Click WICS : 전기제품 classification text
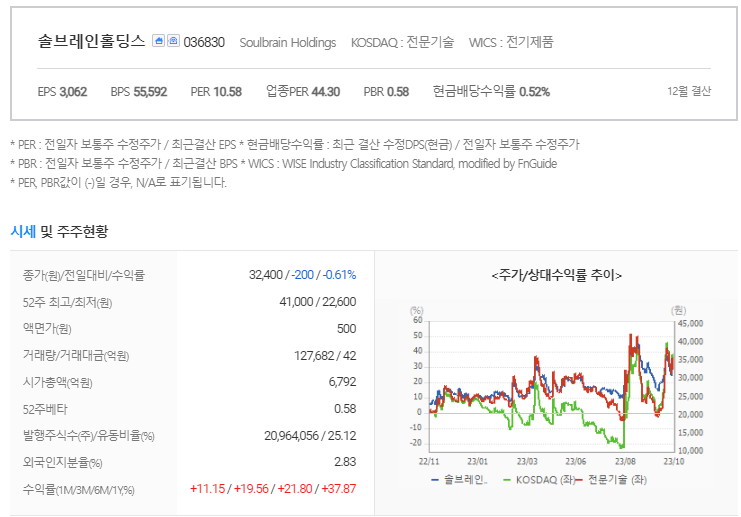 click(511, 43)
